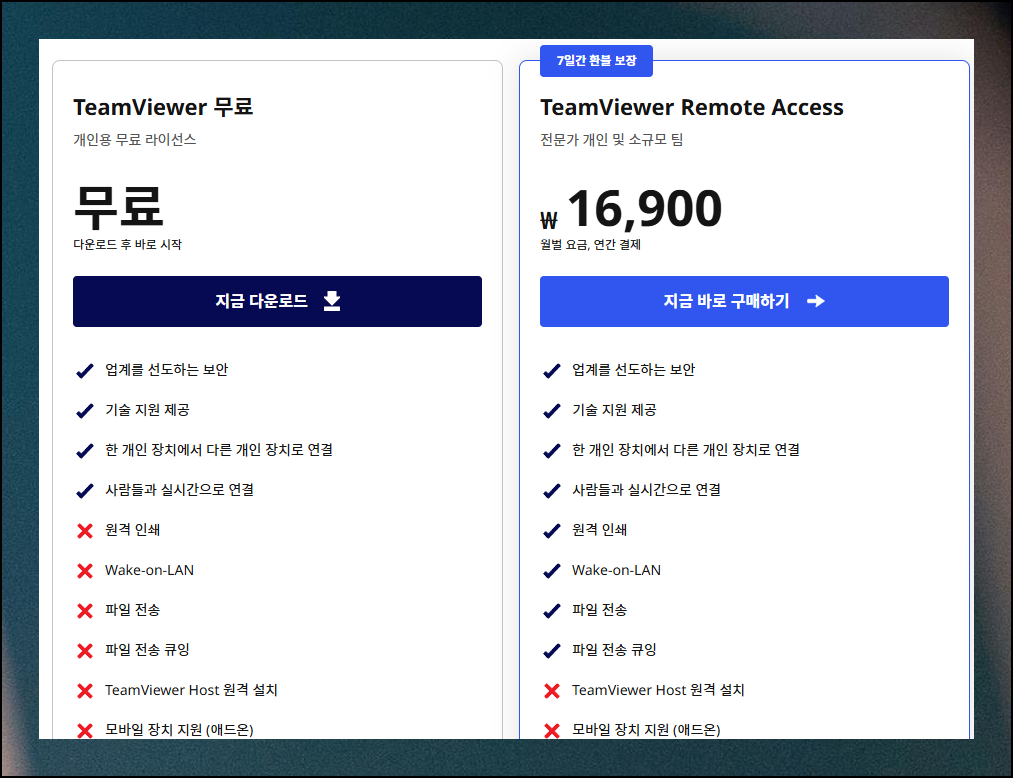Click Wake-on-LAN text in free plan
The image size is (1013, 778).
click(149, 570)
